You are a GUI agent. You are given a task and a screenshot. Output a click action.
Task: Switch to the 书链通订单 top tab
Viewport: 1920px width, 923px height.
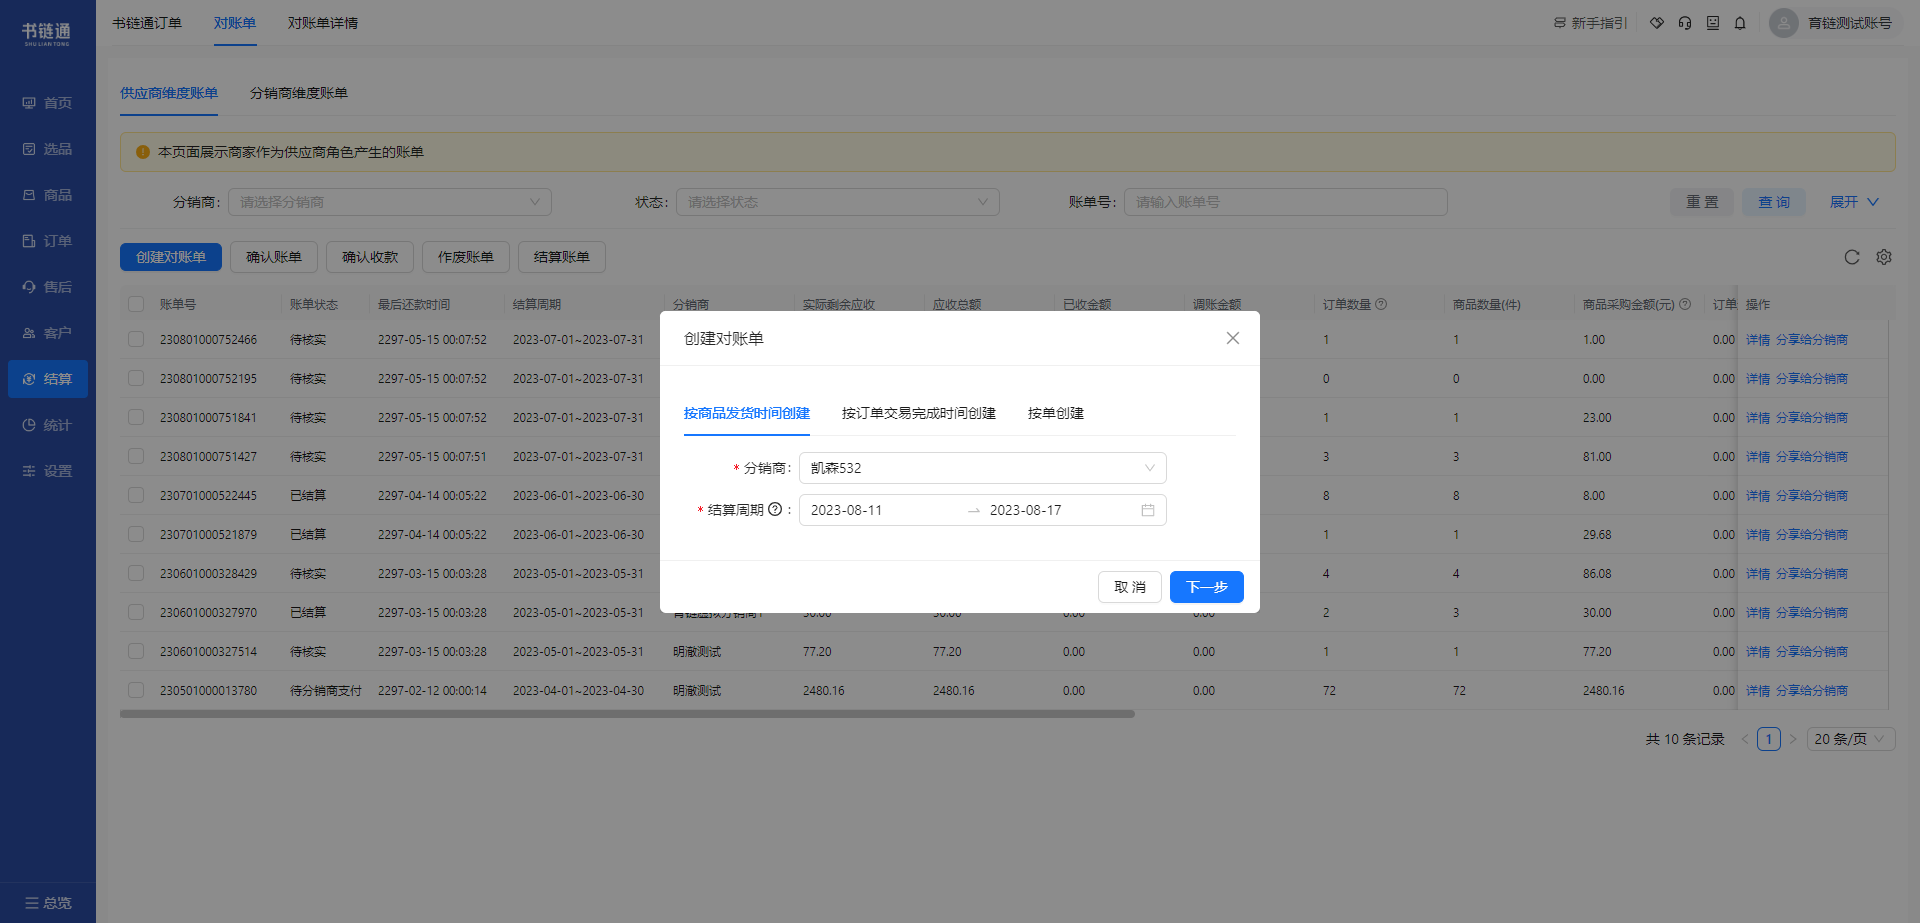coord(147,23)
